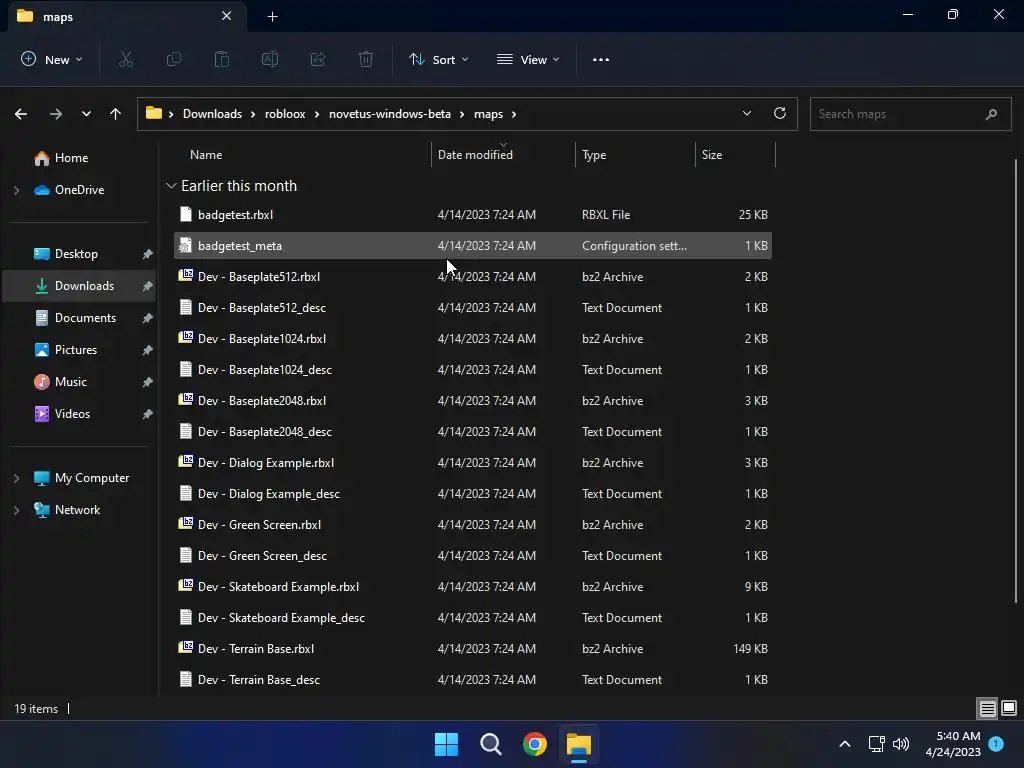The height and width of the screenshot is (768, 1024).
Task: Select Dev - Green Screen.rbxl file
Action: coord(473,524)
